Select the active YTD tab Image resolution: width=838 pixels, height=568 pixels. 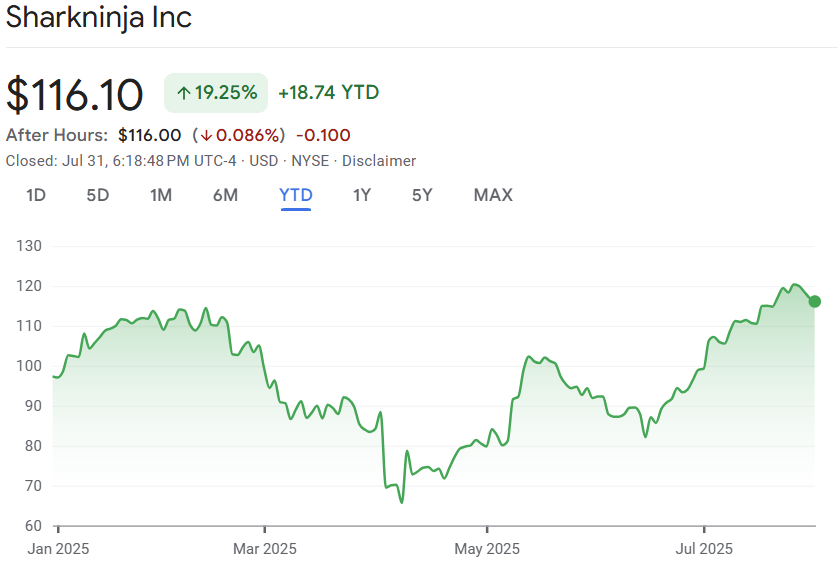pos(296,195)
